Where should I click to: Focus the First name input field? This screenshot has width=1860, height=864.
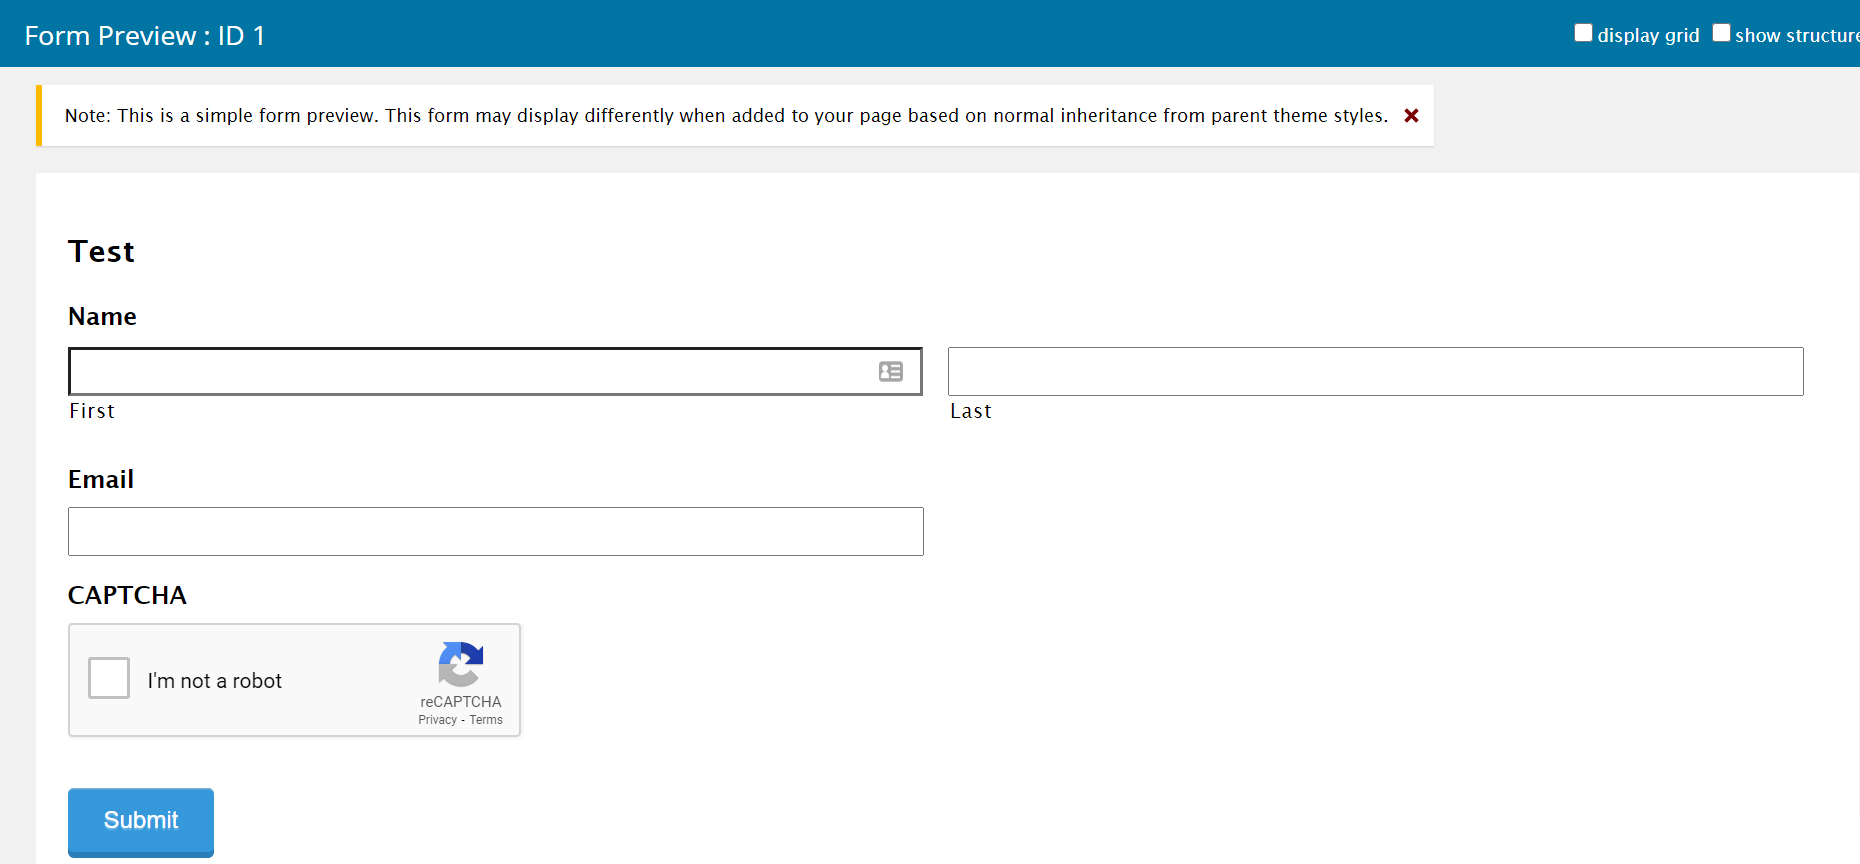(x=495, y=371)
